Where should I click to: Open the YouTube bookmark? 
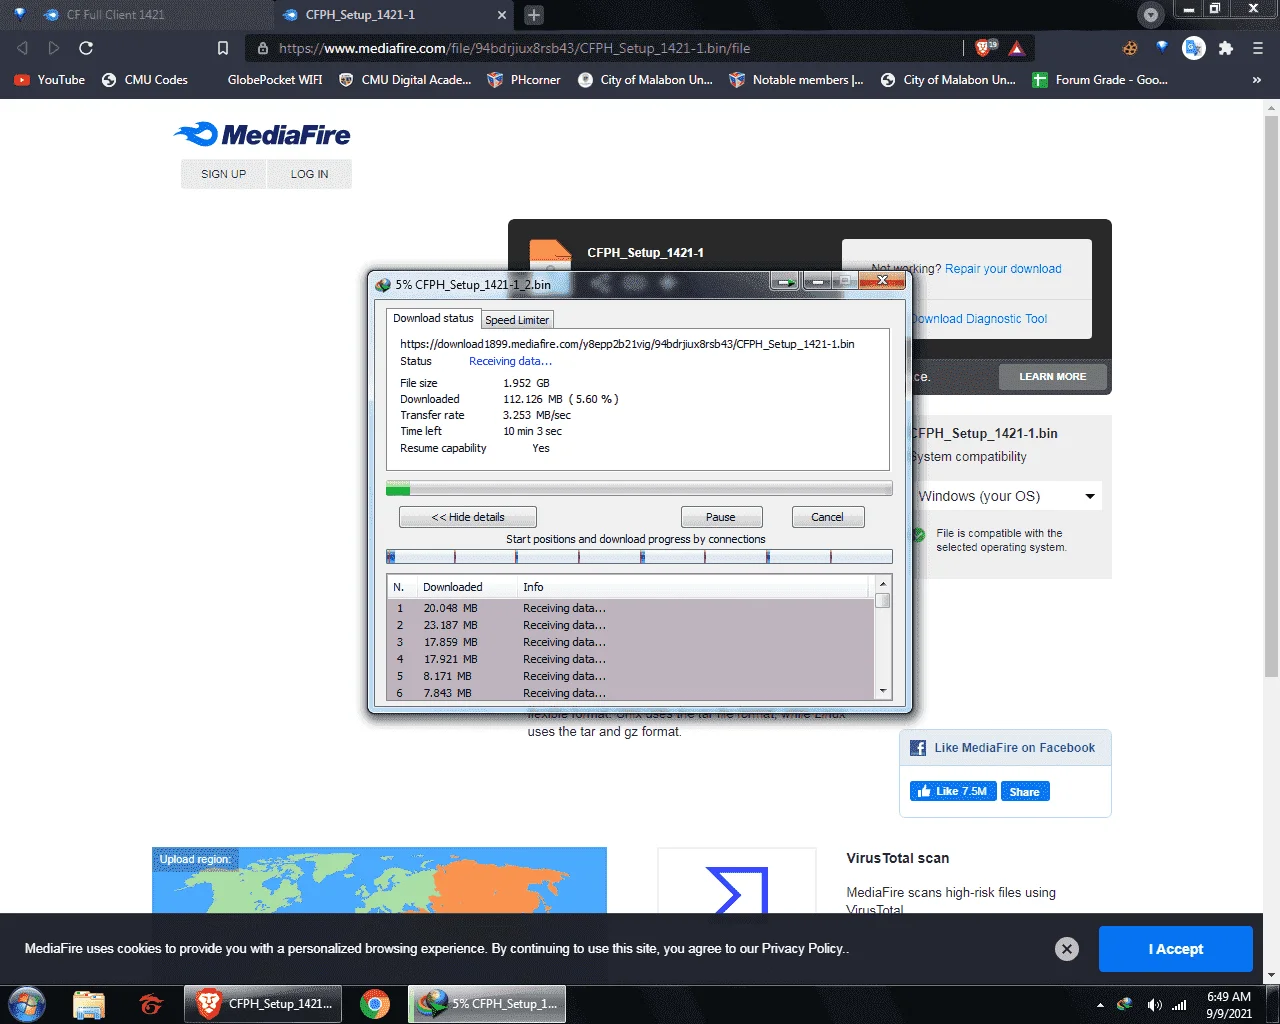50,80
